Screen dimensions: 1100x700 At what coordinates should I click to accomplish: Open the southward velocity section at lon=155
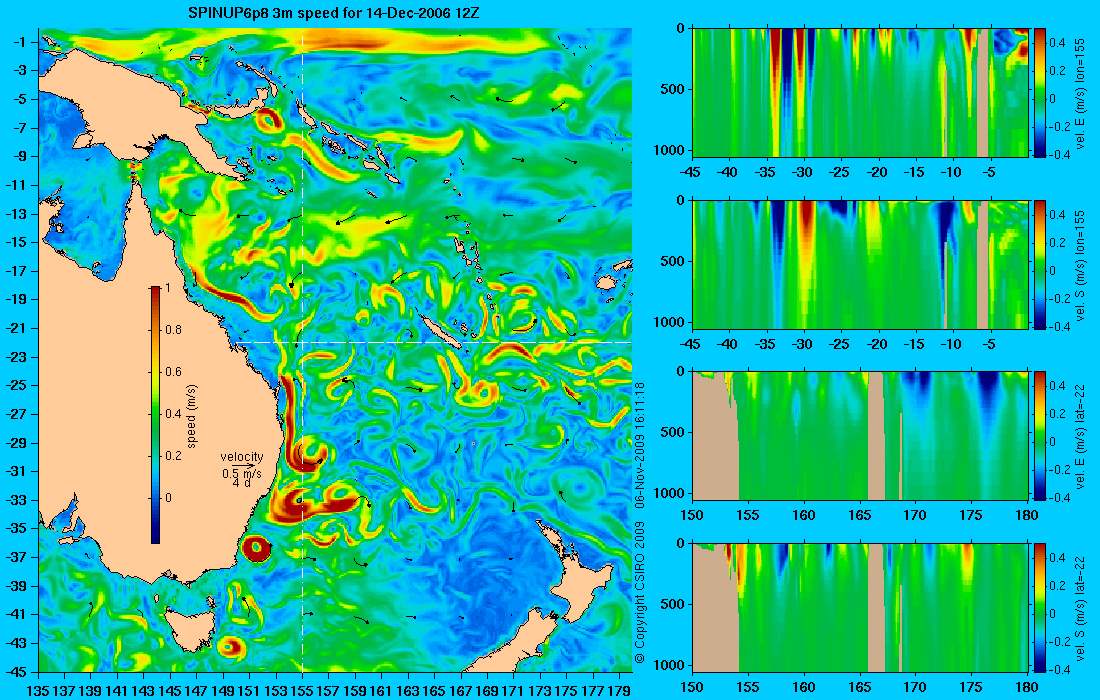860,264
